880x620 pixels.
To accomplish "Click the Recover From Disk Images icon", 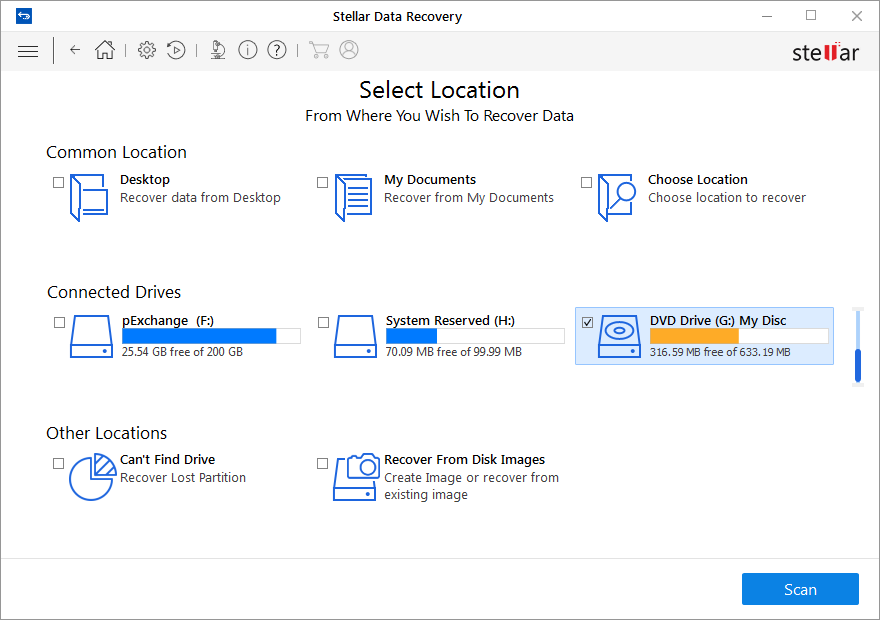I will [x=356, y=477].
